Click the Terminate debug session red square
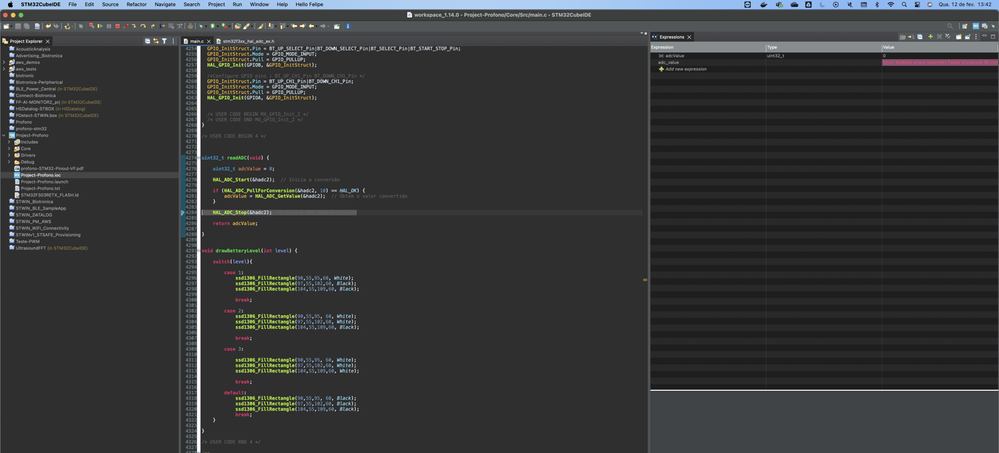Viewport: 999px width, 453px height. point(117,26)
